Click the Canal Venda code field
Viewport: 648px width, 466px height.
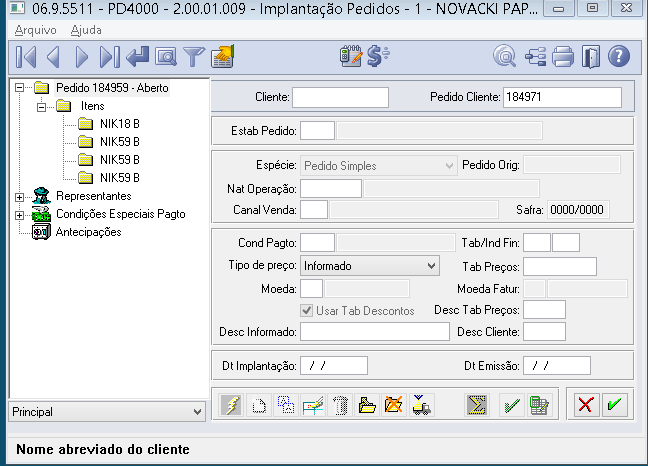tap(314, 210)
